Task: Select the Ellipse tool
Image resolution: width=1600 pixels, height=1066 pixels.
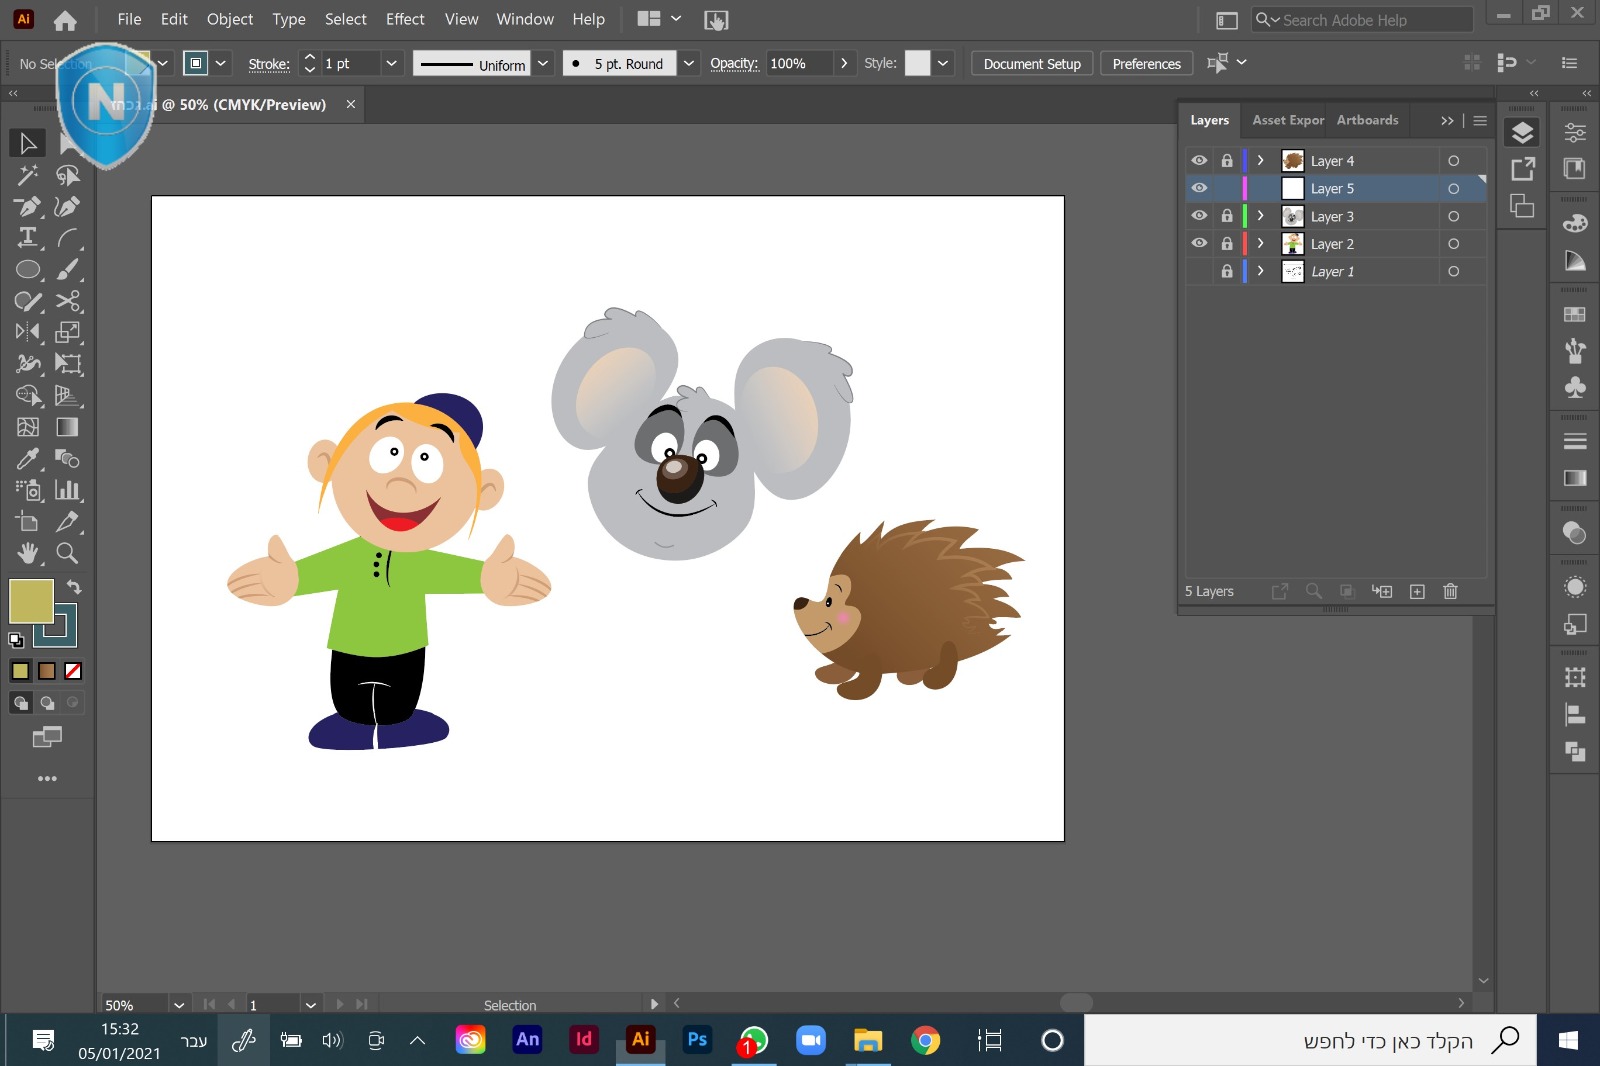Action: 27,270
